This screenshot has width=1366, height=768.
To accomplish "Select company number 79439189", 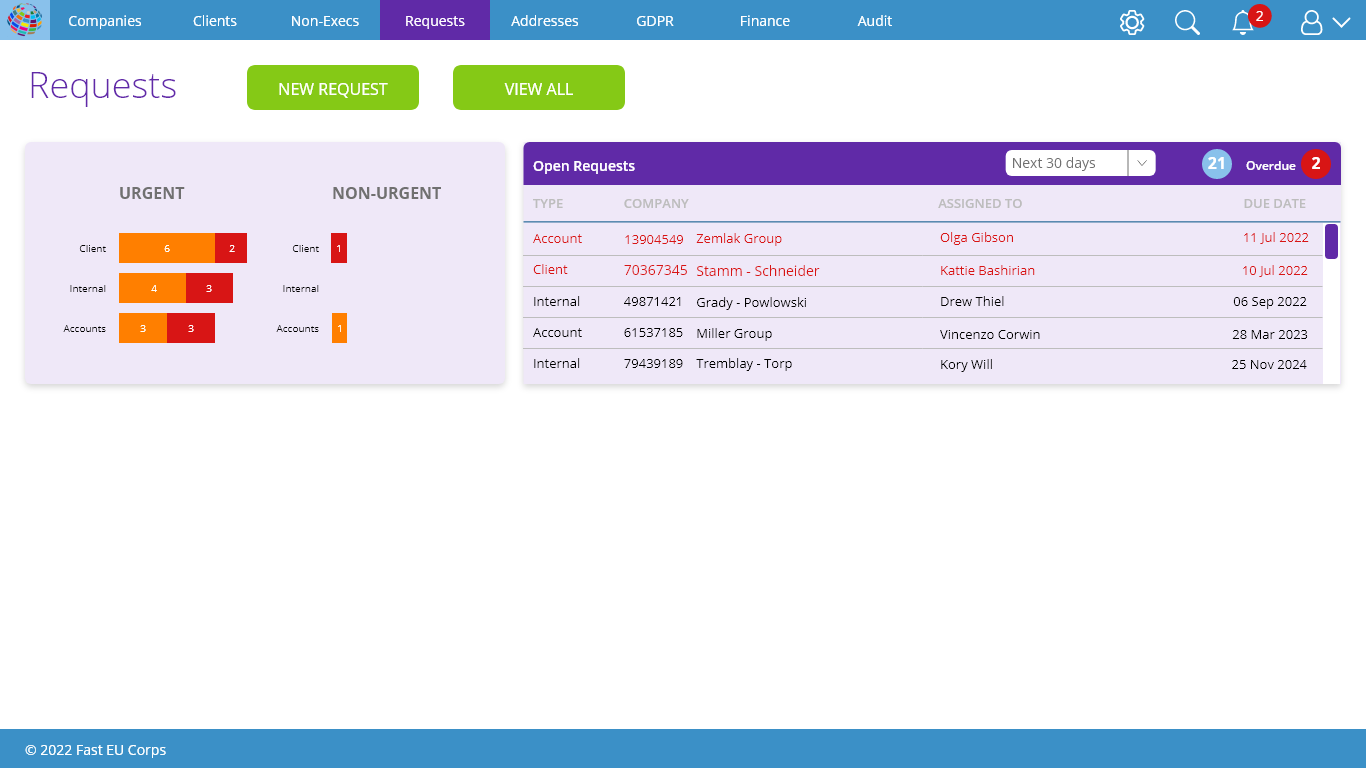I will pos(653,364).
